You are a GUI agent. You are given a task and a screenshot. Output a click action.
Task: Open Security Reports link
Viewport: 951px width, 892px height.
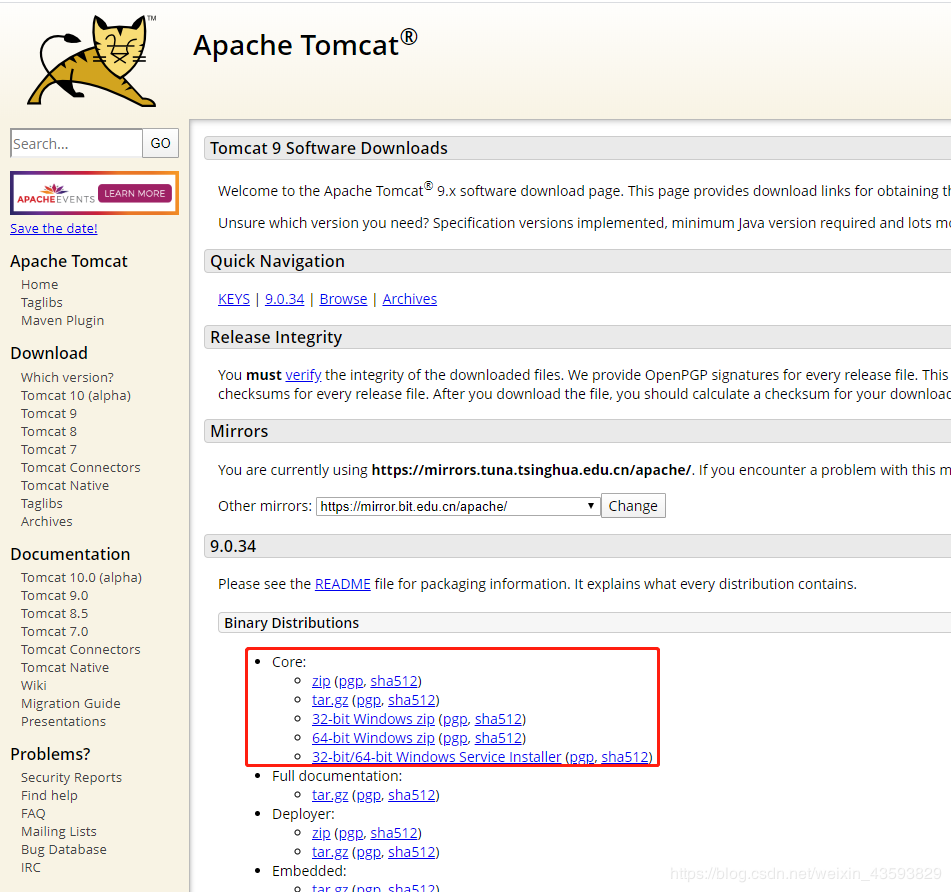pos(72,777)
